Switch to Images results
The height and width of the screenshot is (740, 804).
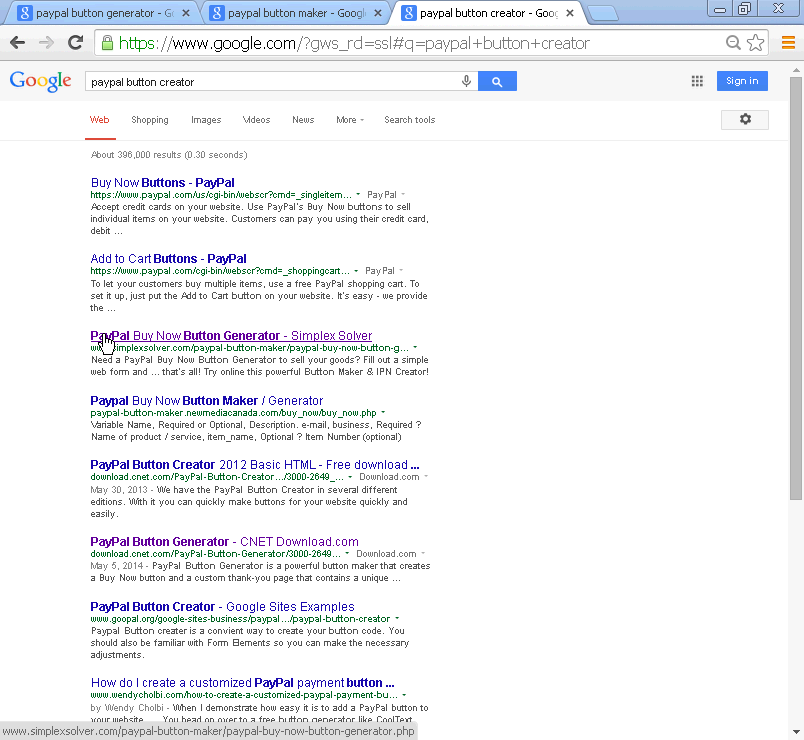(206, 119)
